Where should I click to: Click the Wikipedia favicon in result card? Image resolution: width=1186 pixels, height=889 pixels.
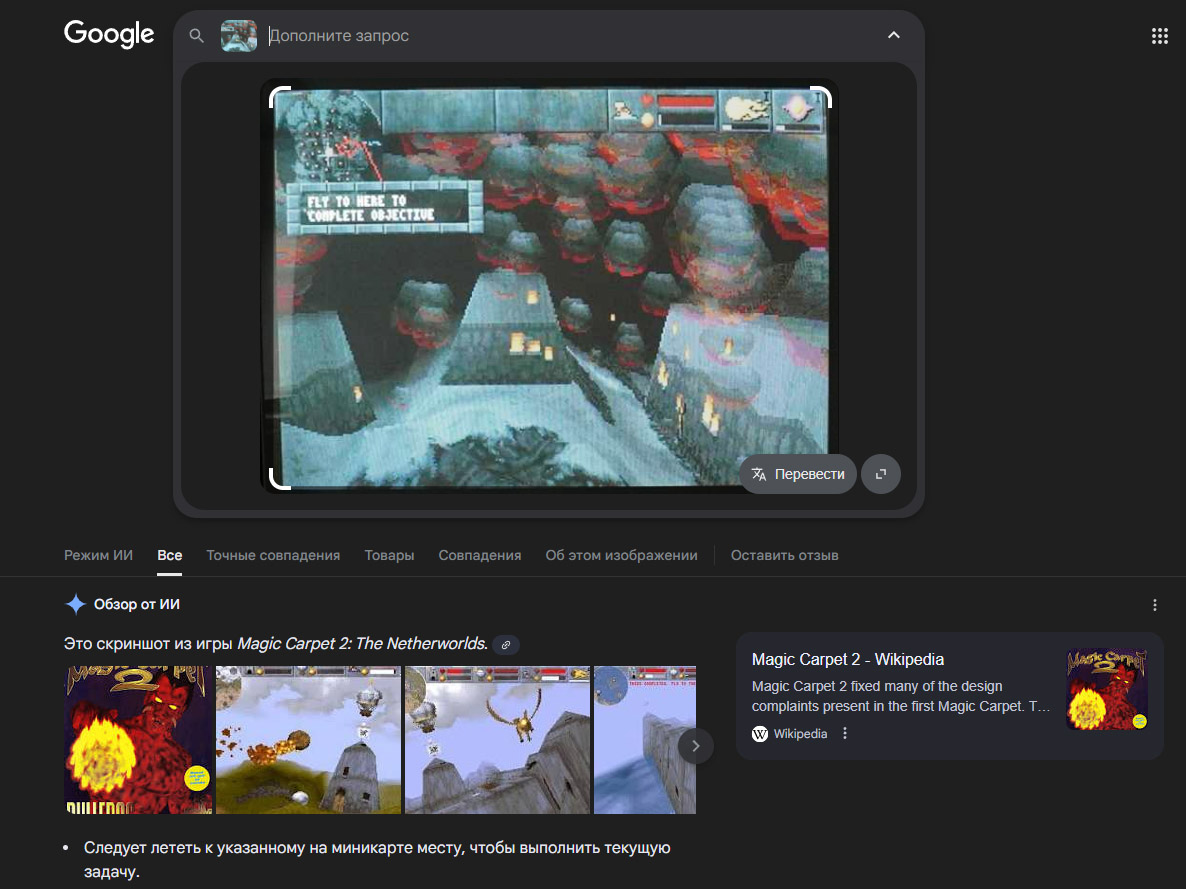point(761,733)
